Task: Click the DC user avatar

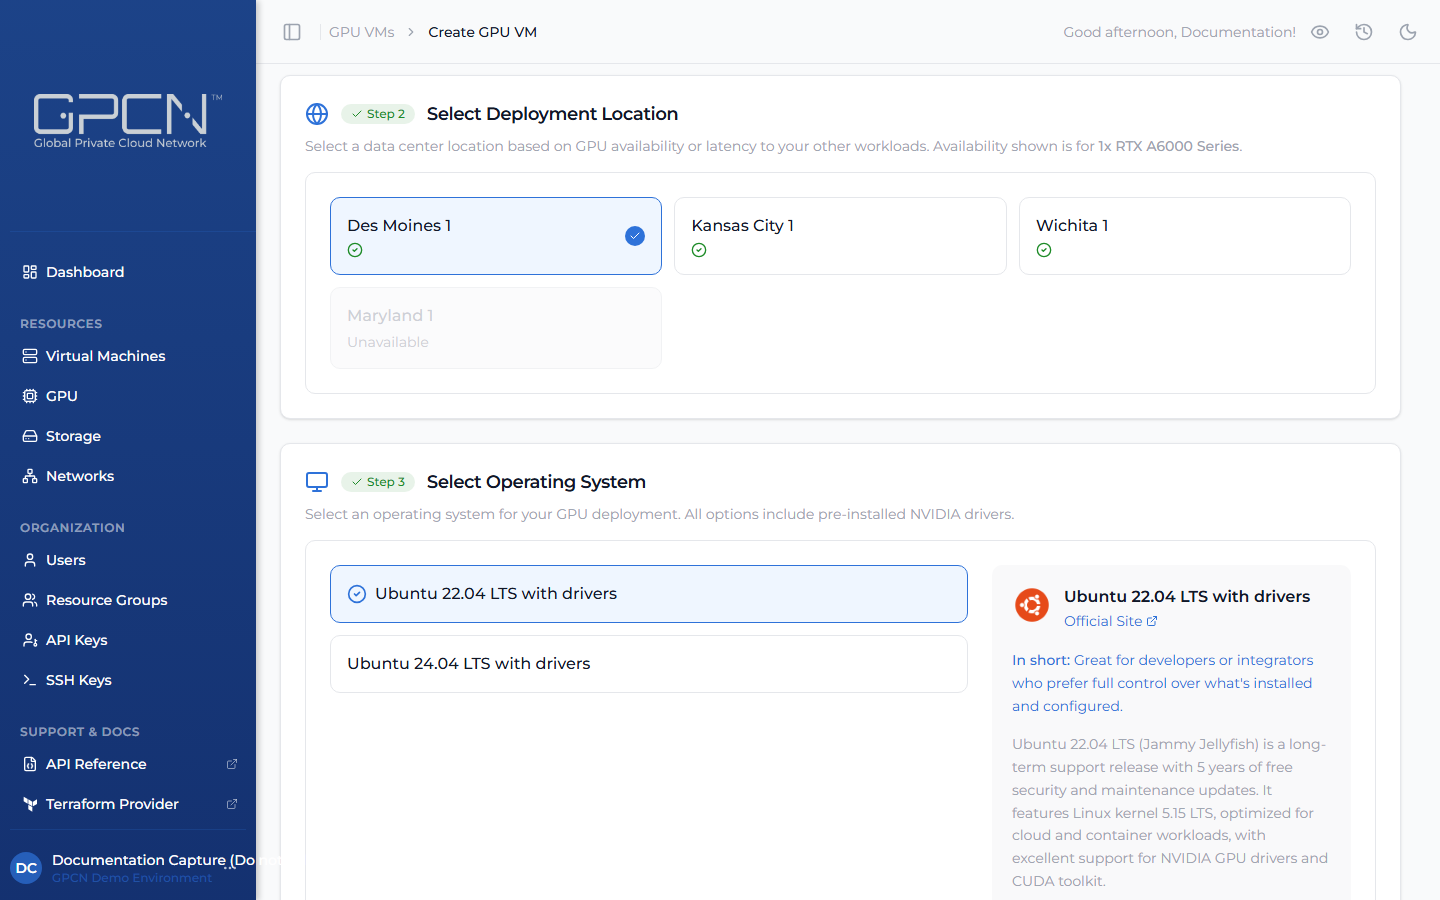Action: click(x=27, y=868)
